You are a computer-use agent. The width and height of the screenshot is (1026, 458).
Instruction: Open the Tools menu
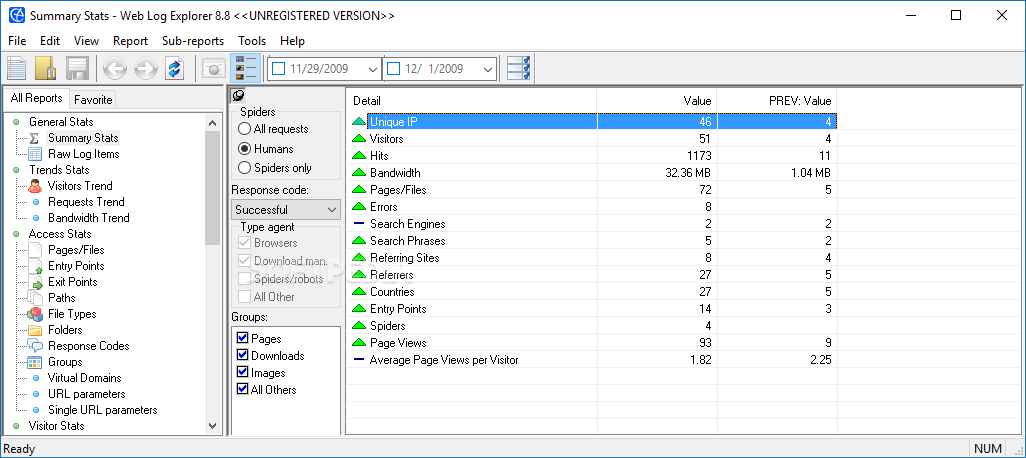[252, 41]
